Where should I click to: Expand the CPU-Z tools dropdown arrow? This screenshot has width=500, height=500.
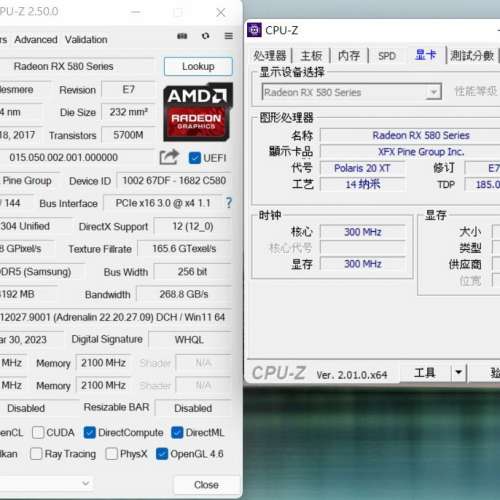459,372
